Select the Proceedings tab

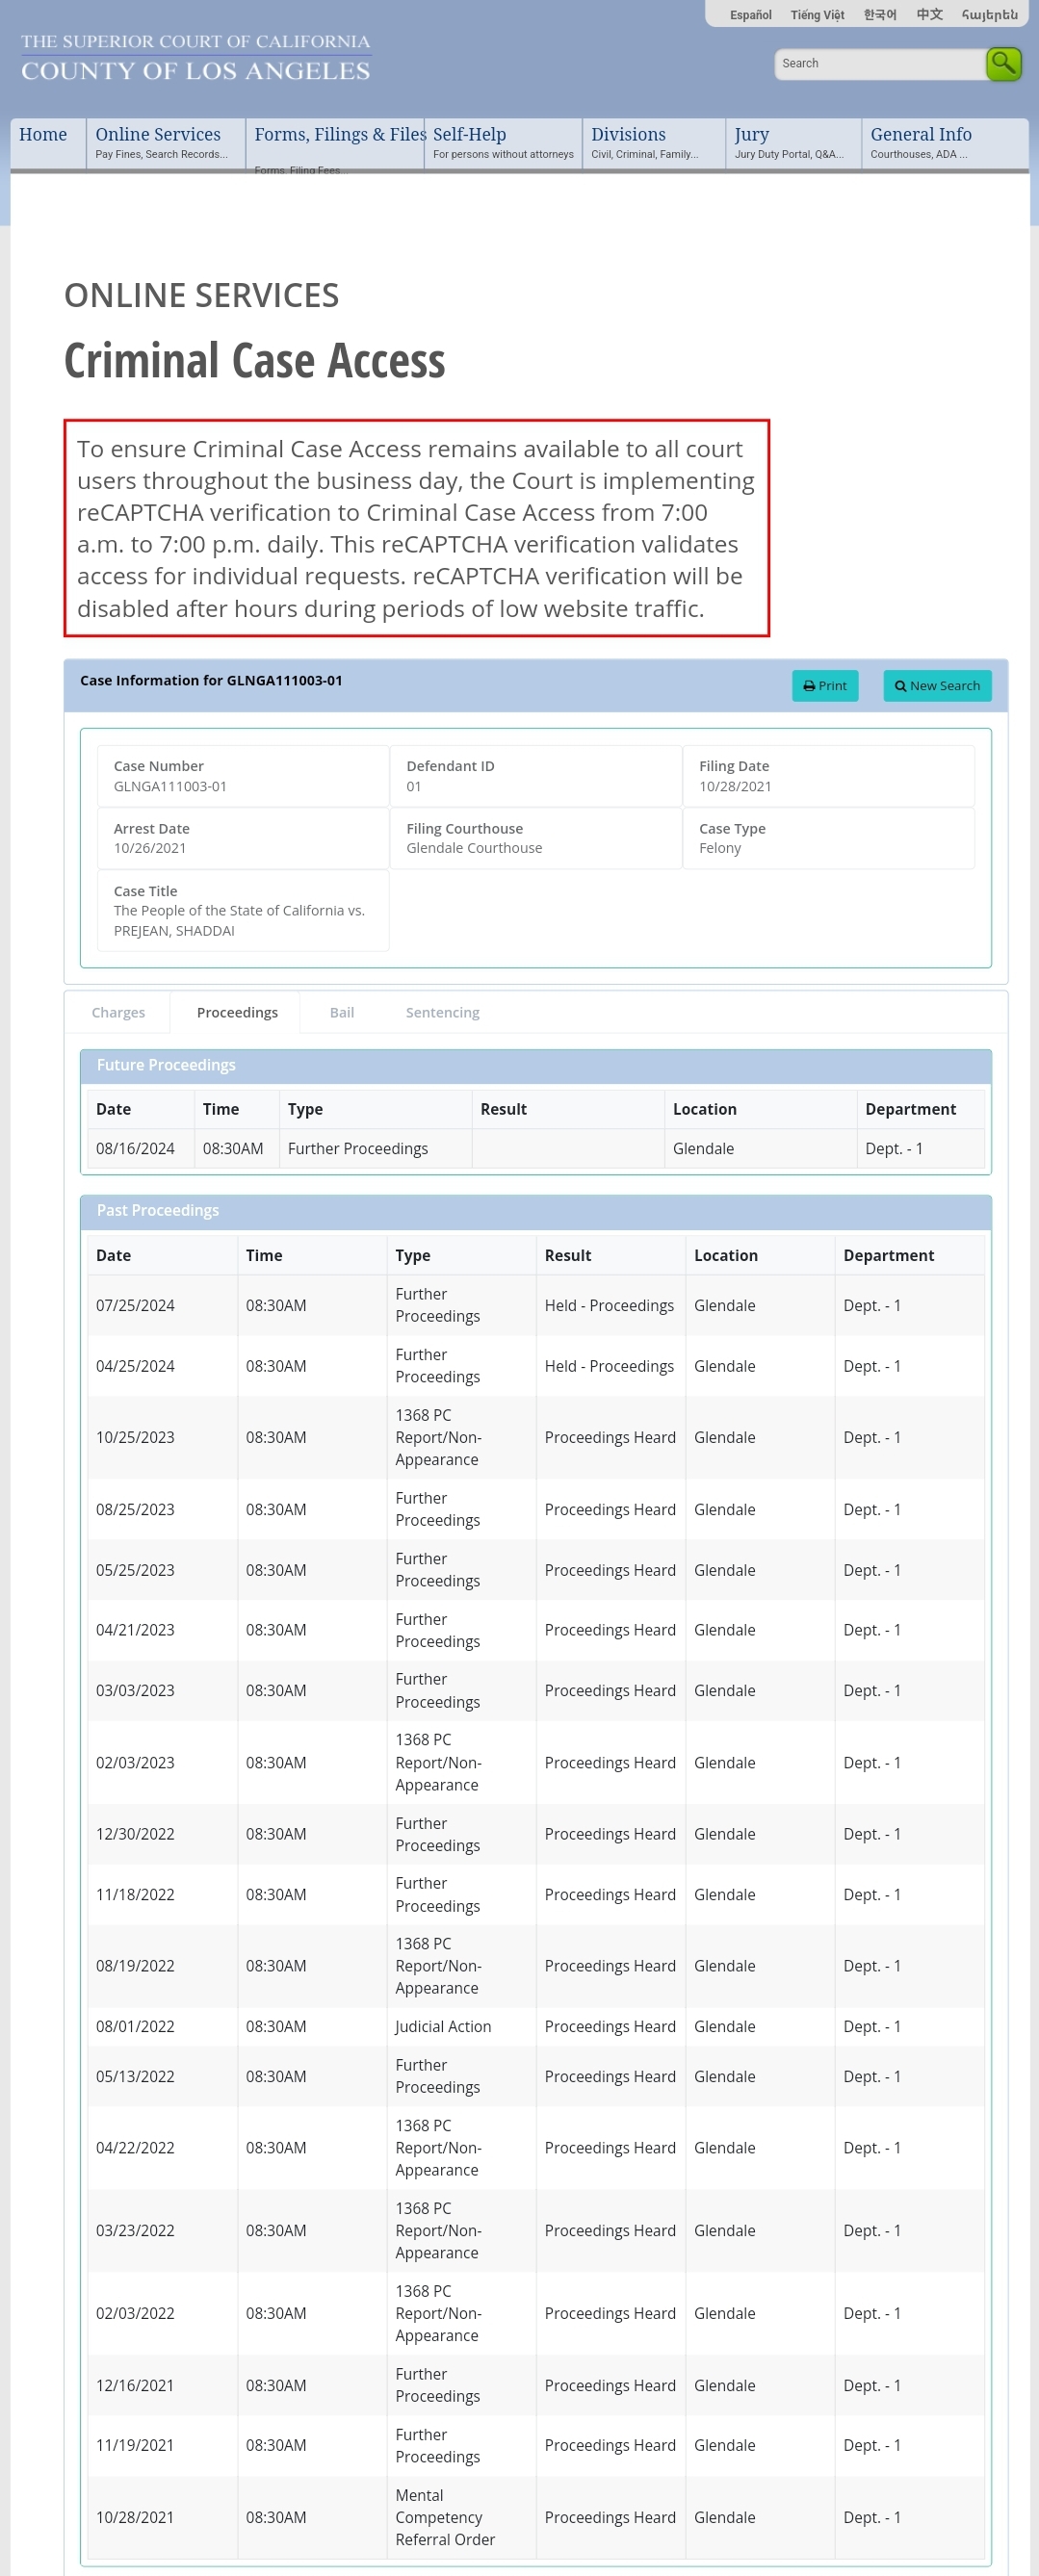click(x=237, y=1012)
